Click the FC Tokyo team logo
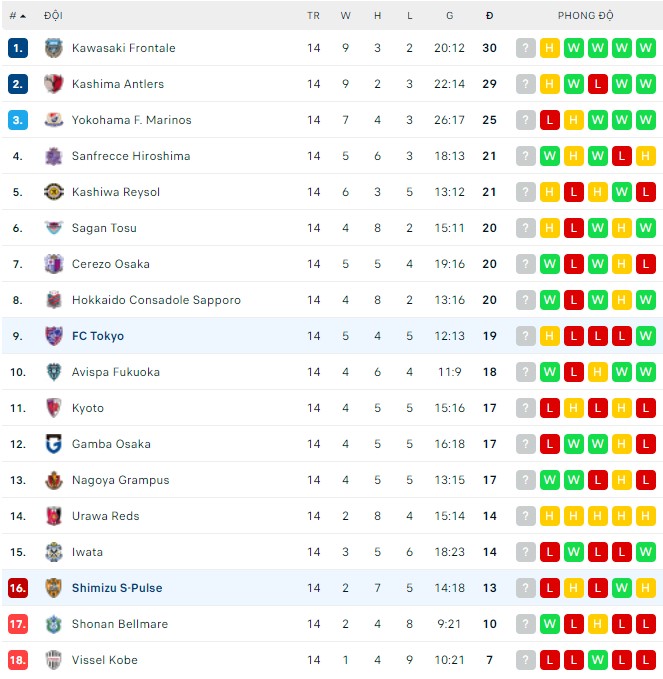 54,336
